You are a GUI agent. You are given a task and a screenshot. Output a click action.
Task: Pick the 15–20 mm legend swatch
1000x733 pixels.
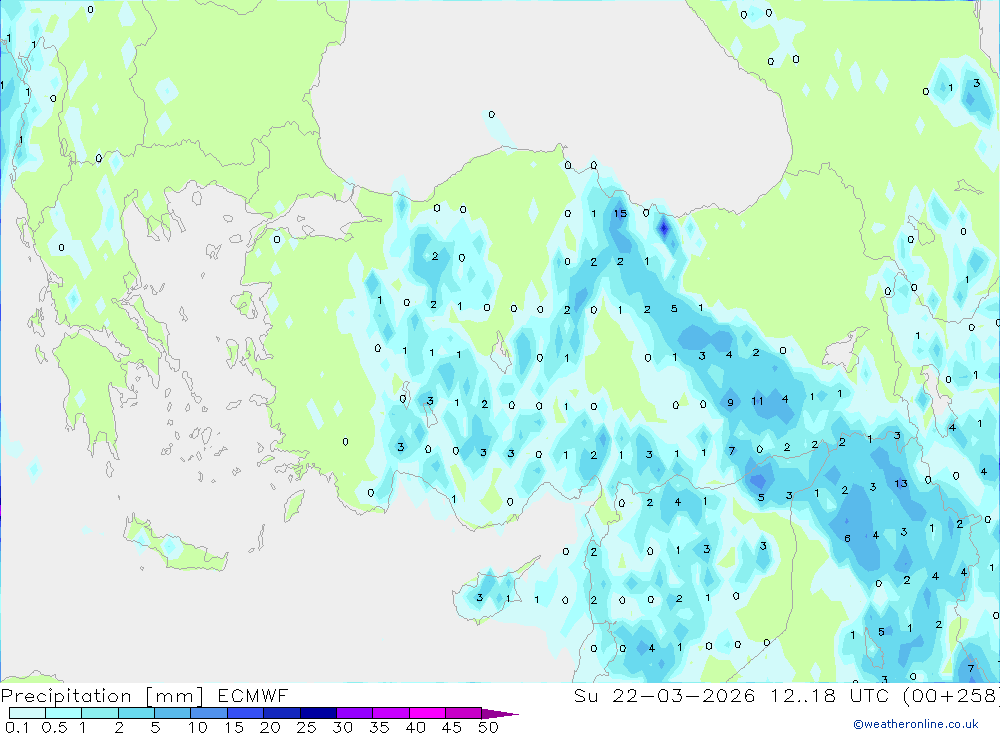pyautogui.click(x=245, y=713)
